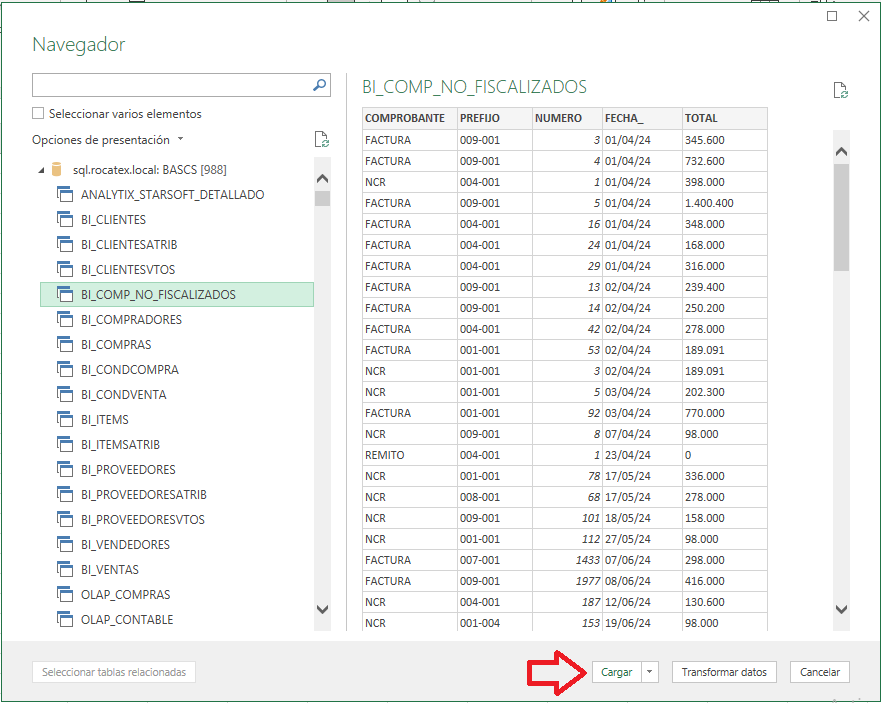Select the BI_COMPRADORES table

(x=131, y=320)
